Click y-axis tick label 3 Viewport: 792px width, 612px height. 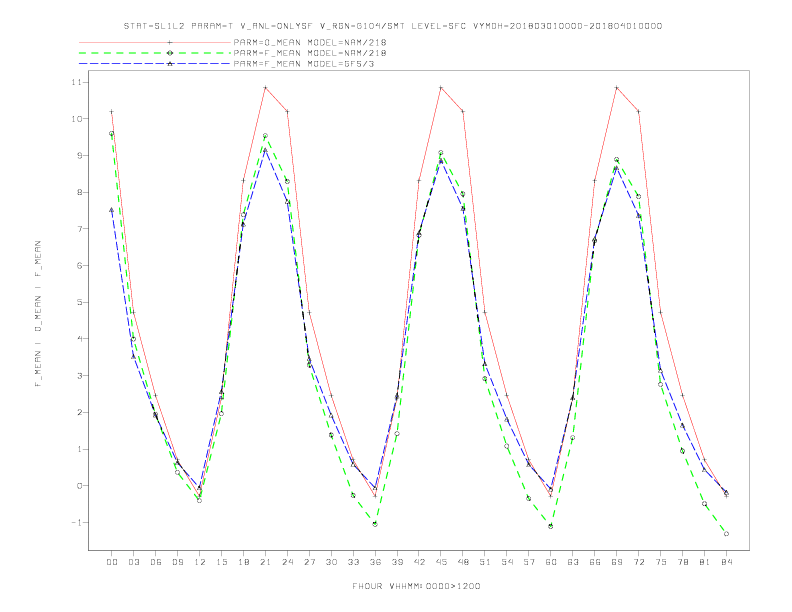(80, 376)
